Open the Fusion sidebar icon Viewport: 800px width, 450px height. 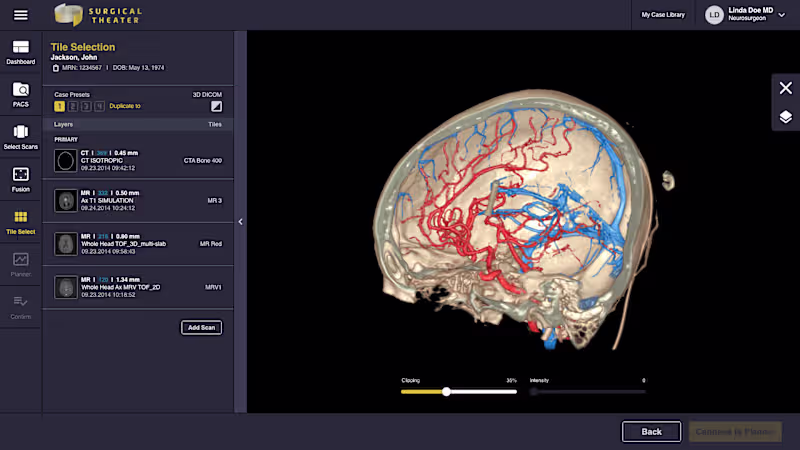coord(20,180)
